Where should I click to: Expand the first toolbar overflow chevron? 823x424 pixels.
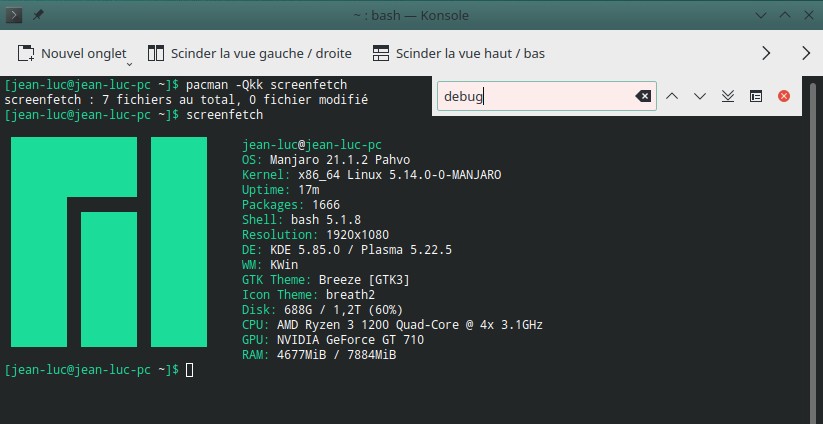766,53
